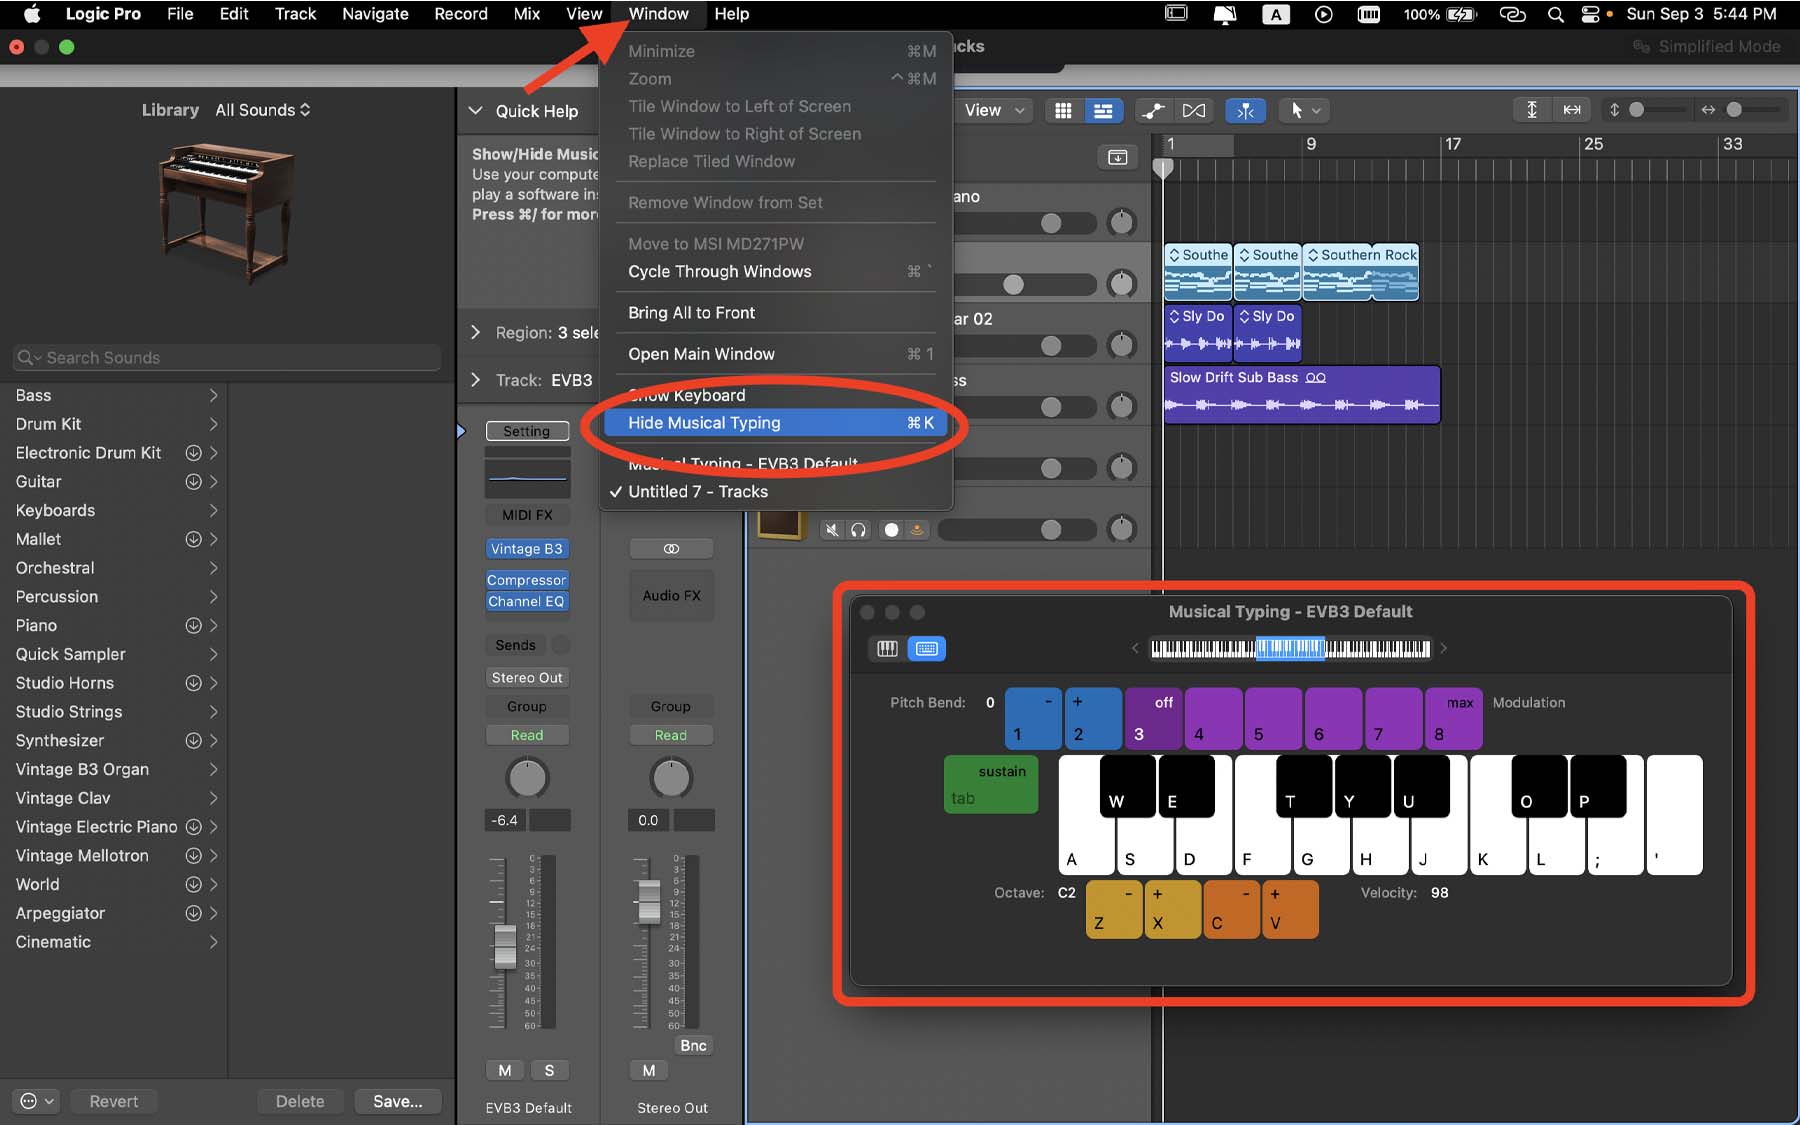The image size is (1800, 1125).
Task: Click the grid view icon in tracks toolbar
Action: pyautogui.click(x=1063, y=110)
